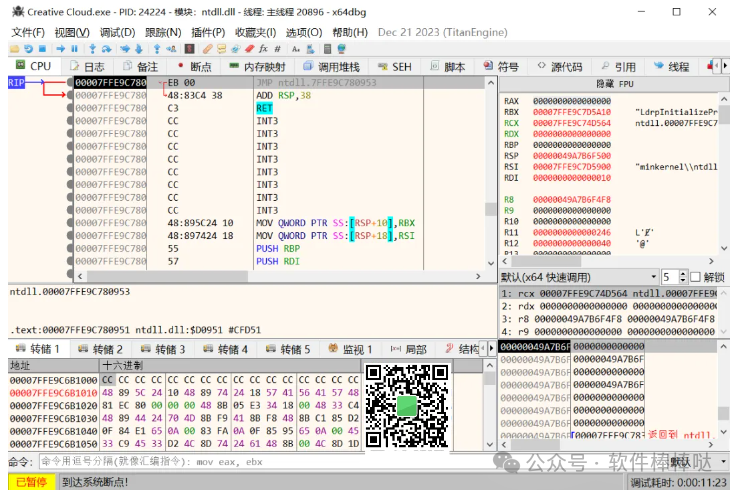Open the 文件(F) menu

[x=28, y=32]
